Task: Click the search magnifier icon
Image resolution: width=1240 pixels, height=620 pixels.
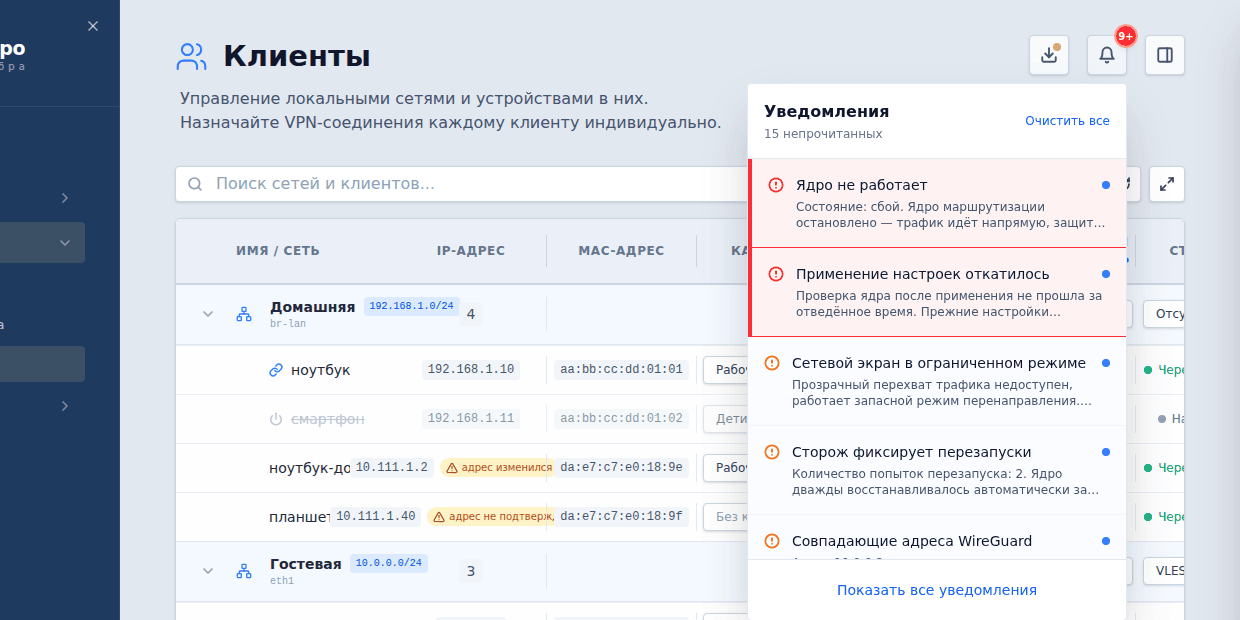Action: point(195,184)
